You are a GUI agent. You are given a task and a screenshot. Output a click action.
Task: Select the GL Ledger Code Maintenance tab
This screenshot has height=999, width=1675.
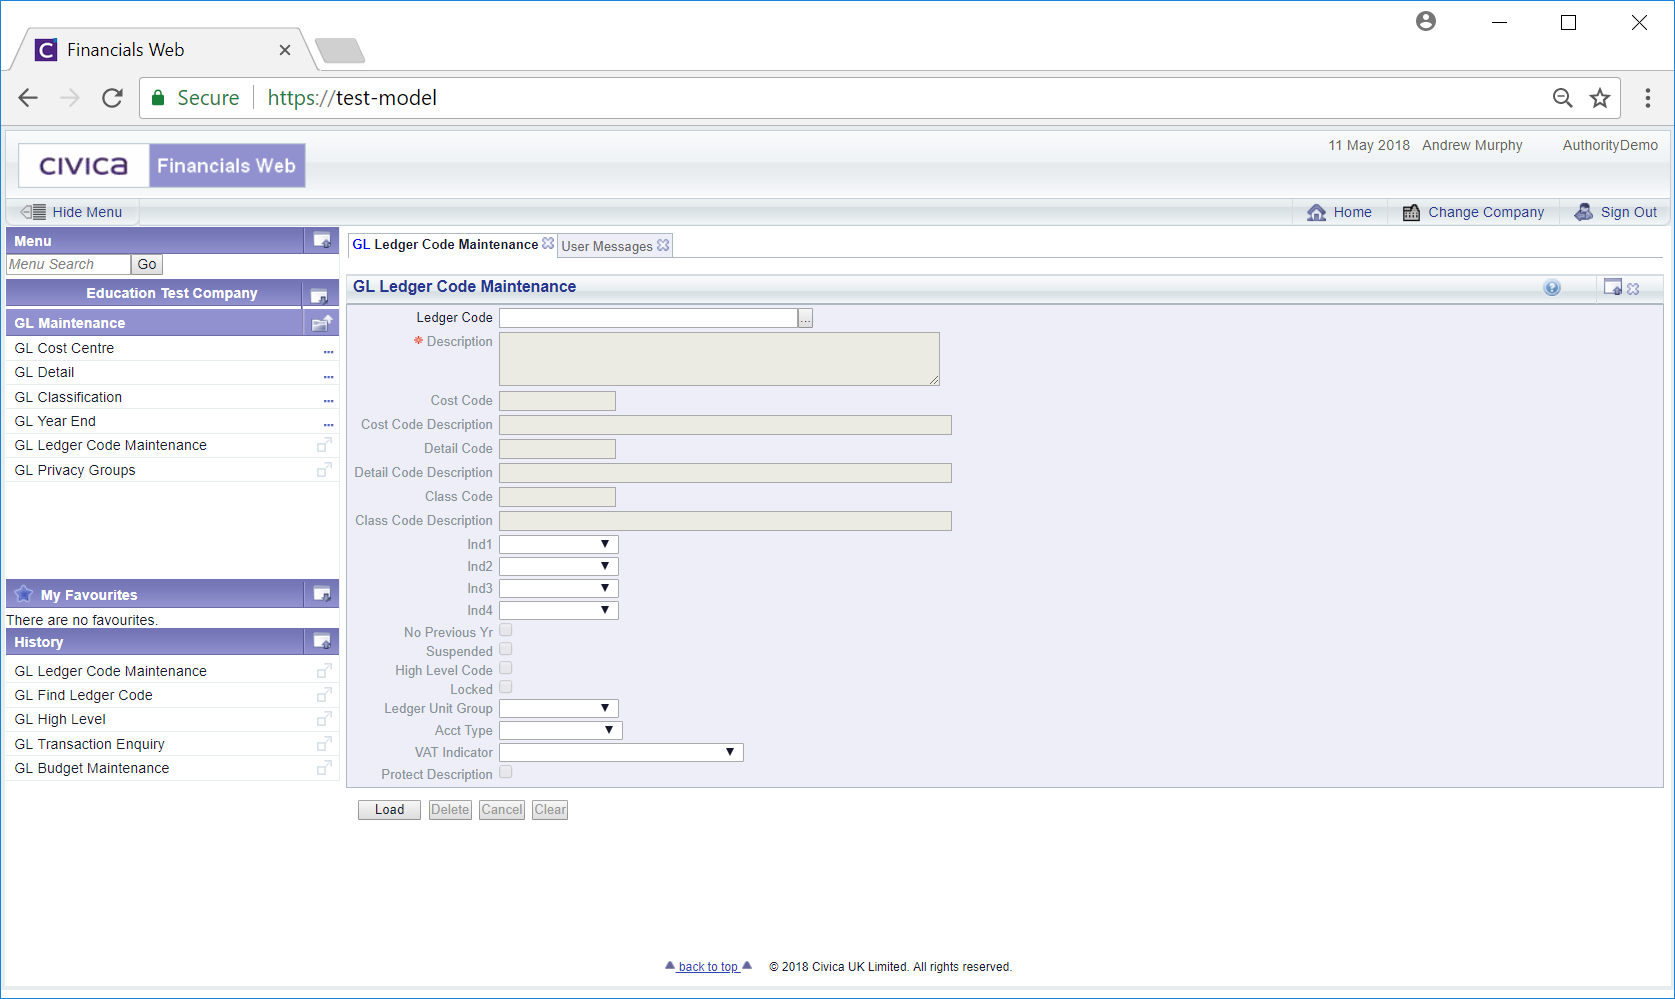445,244
